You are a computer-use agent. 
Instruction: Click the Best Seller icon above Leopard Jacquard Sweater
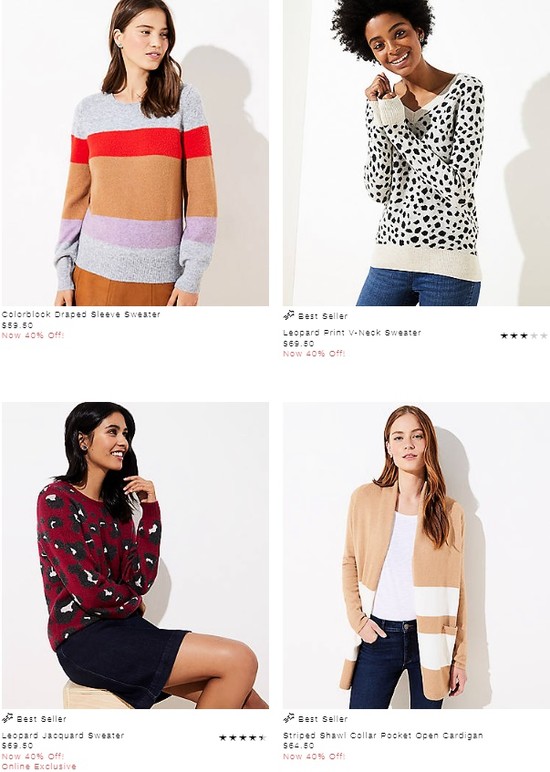7,718
